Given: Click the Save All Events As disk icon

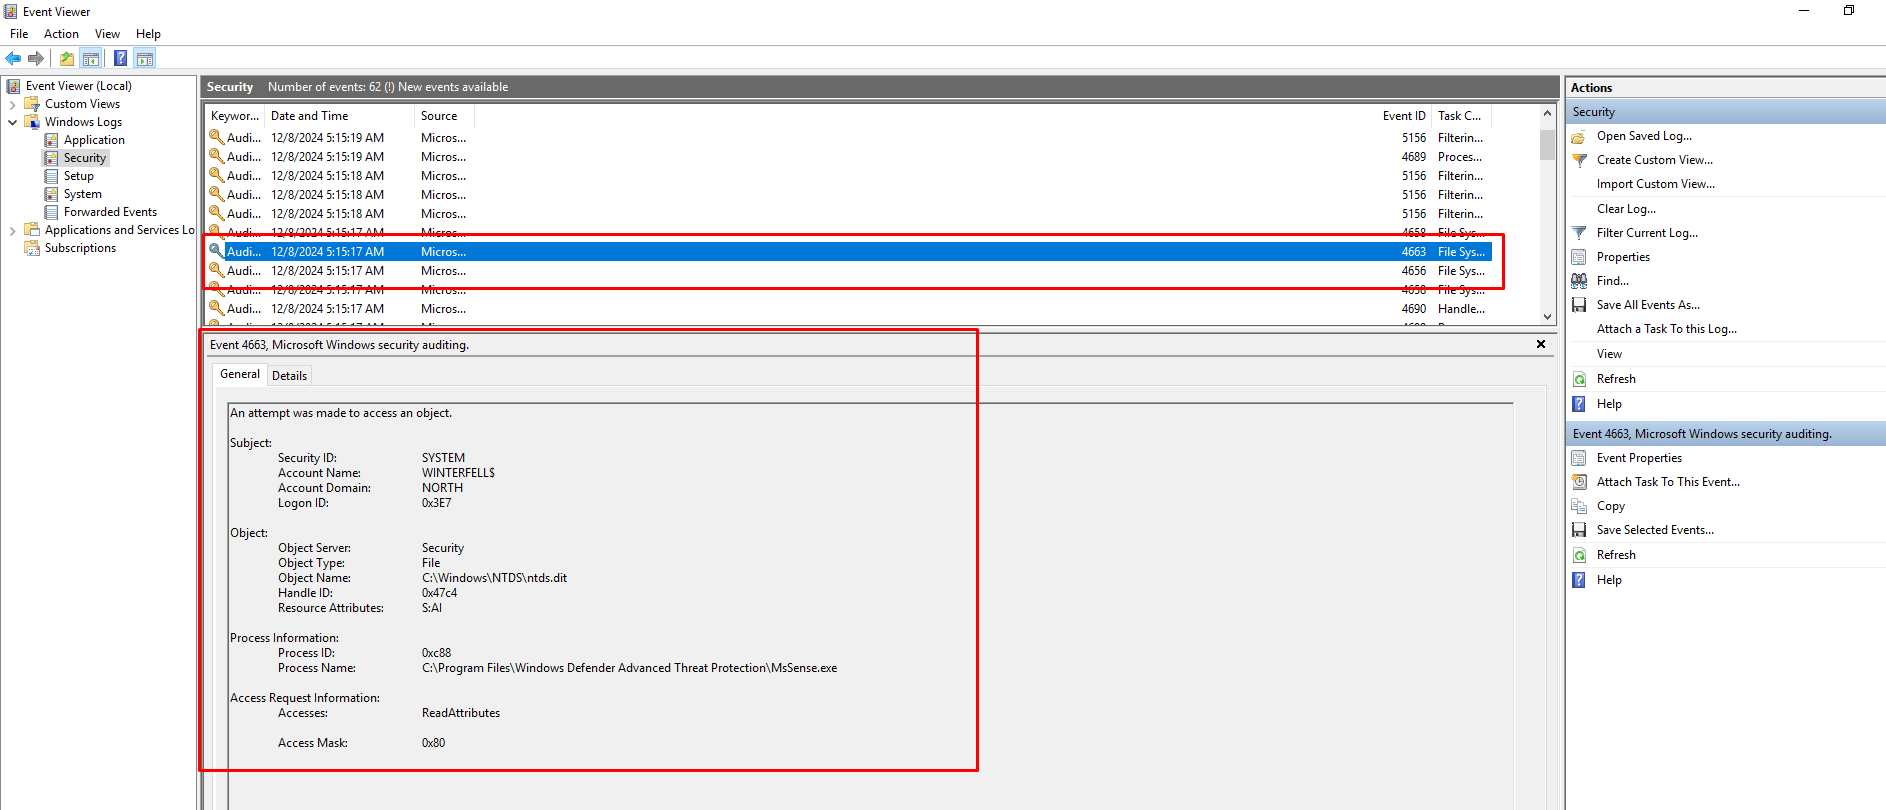Looking at the screenshot, I should [1579, 305].
